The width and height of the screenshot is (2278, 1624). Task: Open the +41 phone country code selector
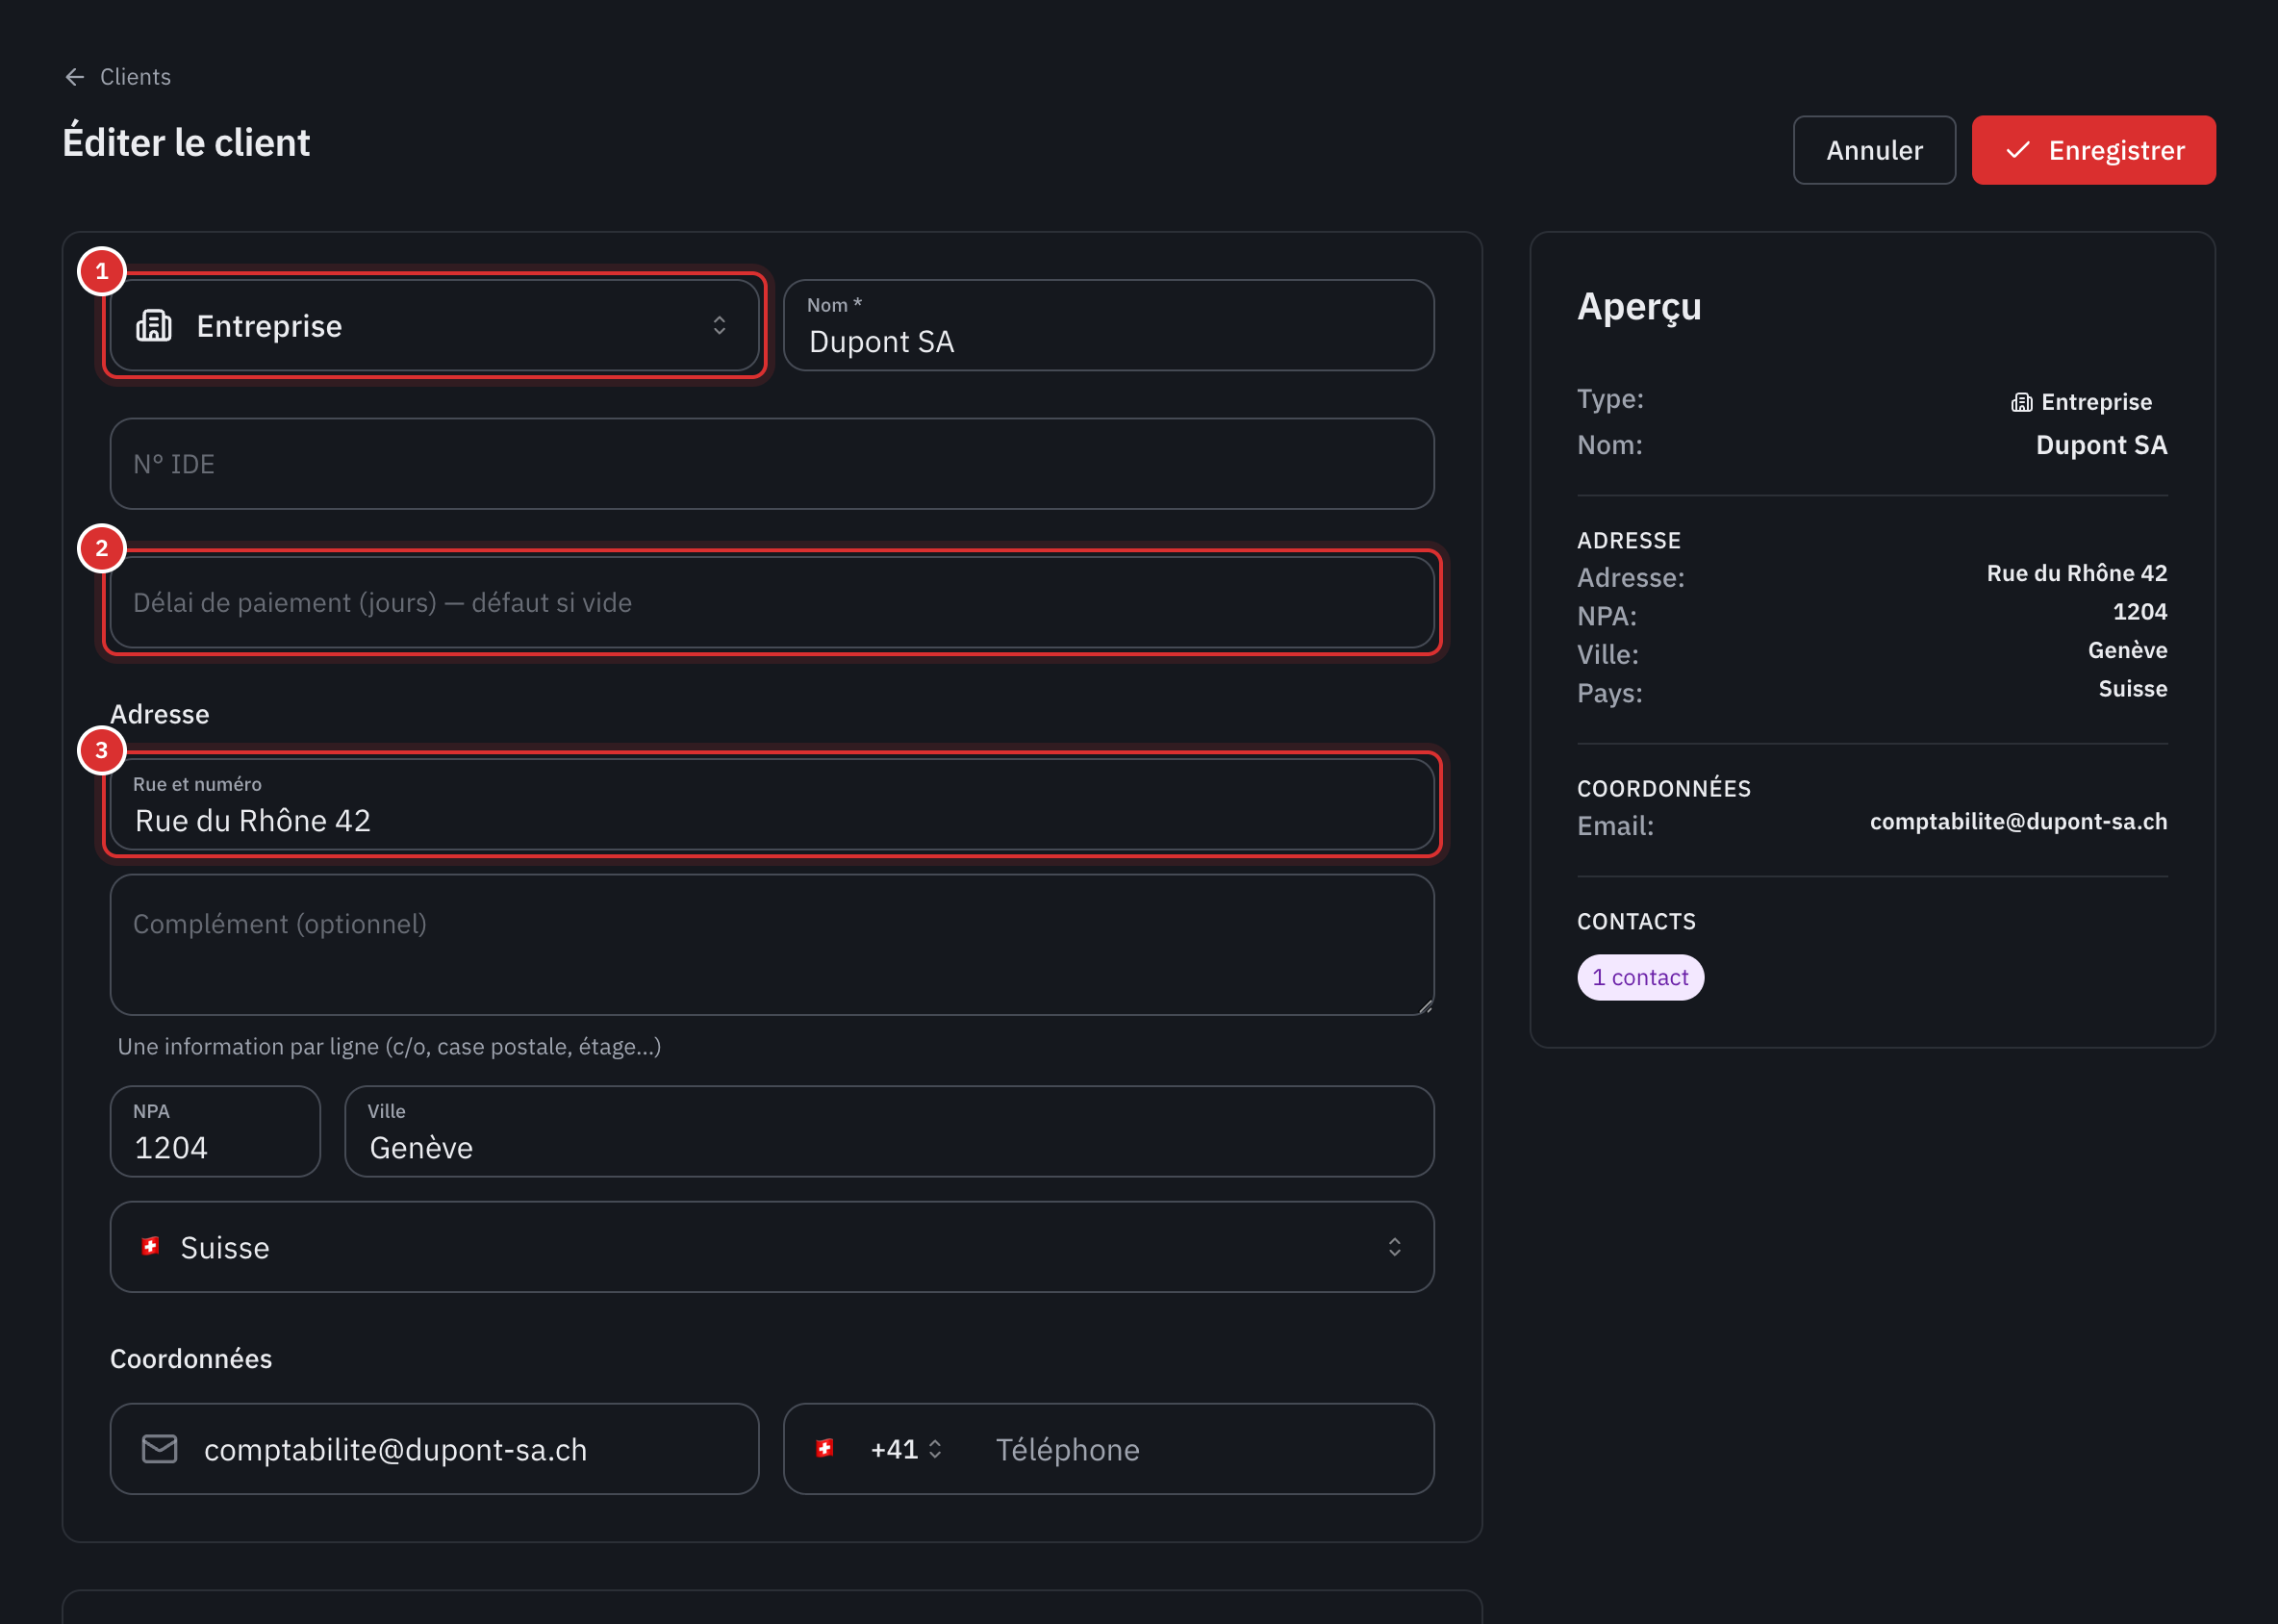tap(906, 1449)
